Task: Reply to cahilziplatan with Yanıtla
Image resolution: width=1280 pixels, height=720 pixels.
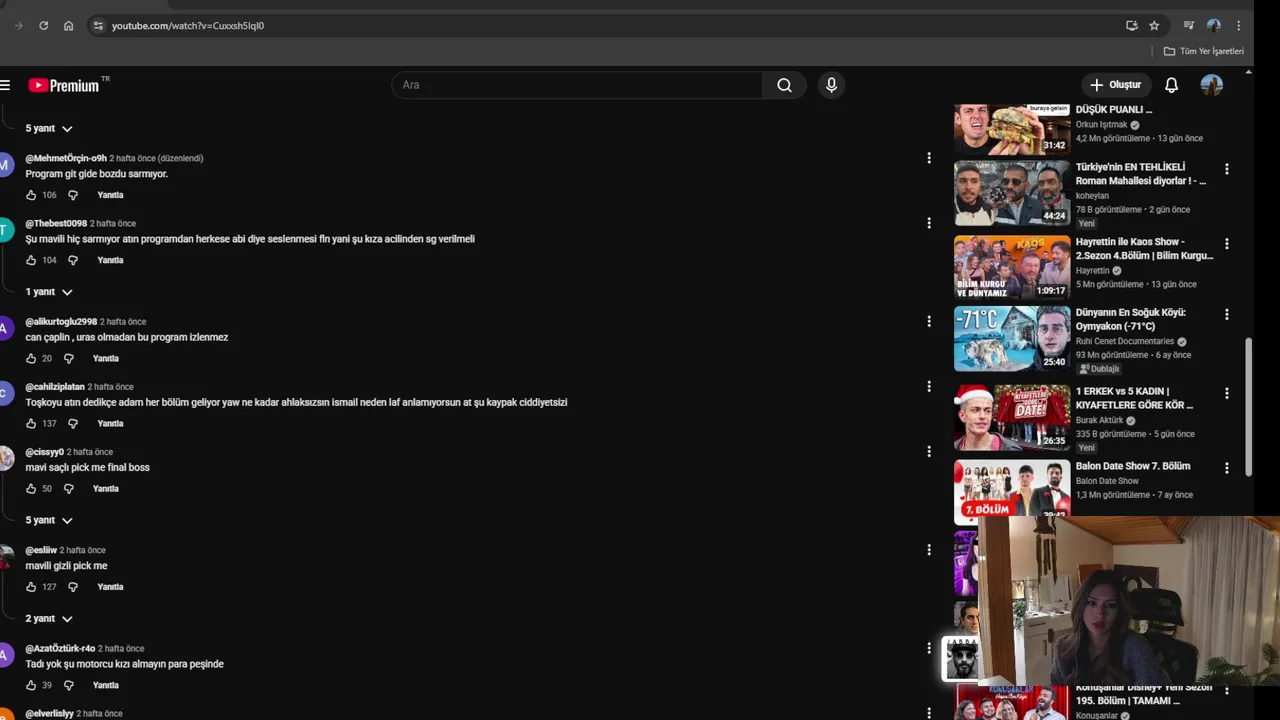Action: (110, 423)
